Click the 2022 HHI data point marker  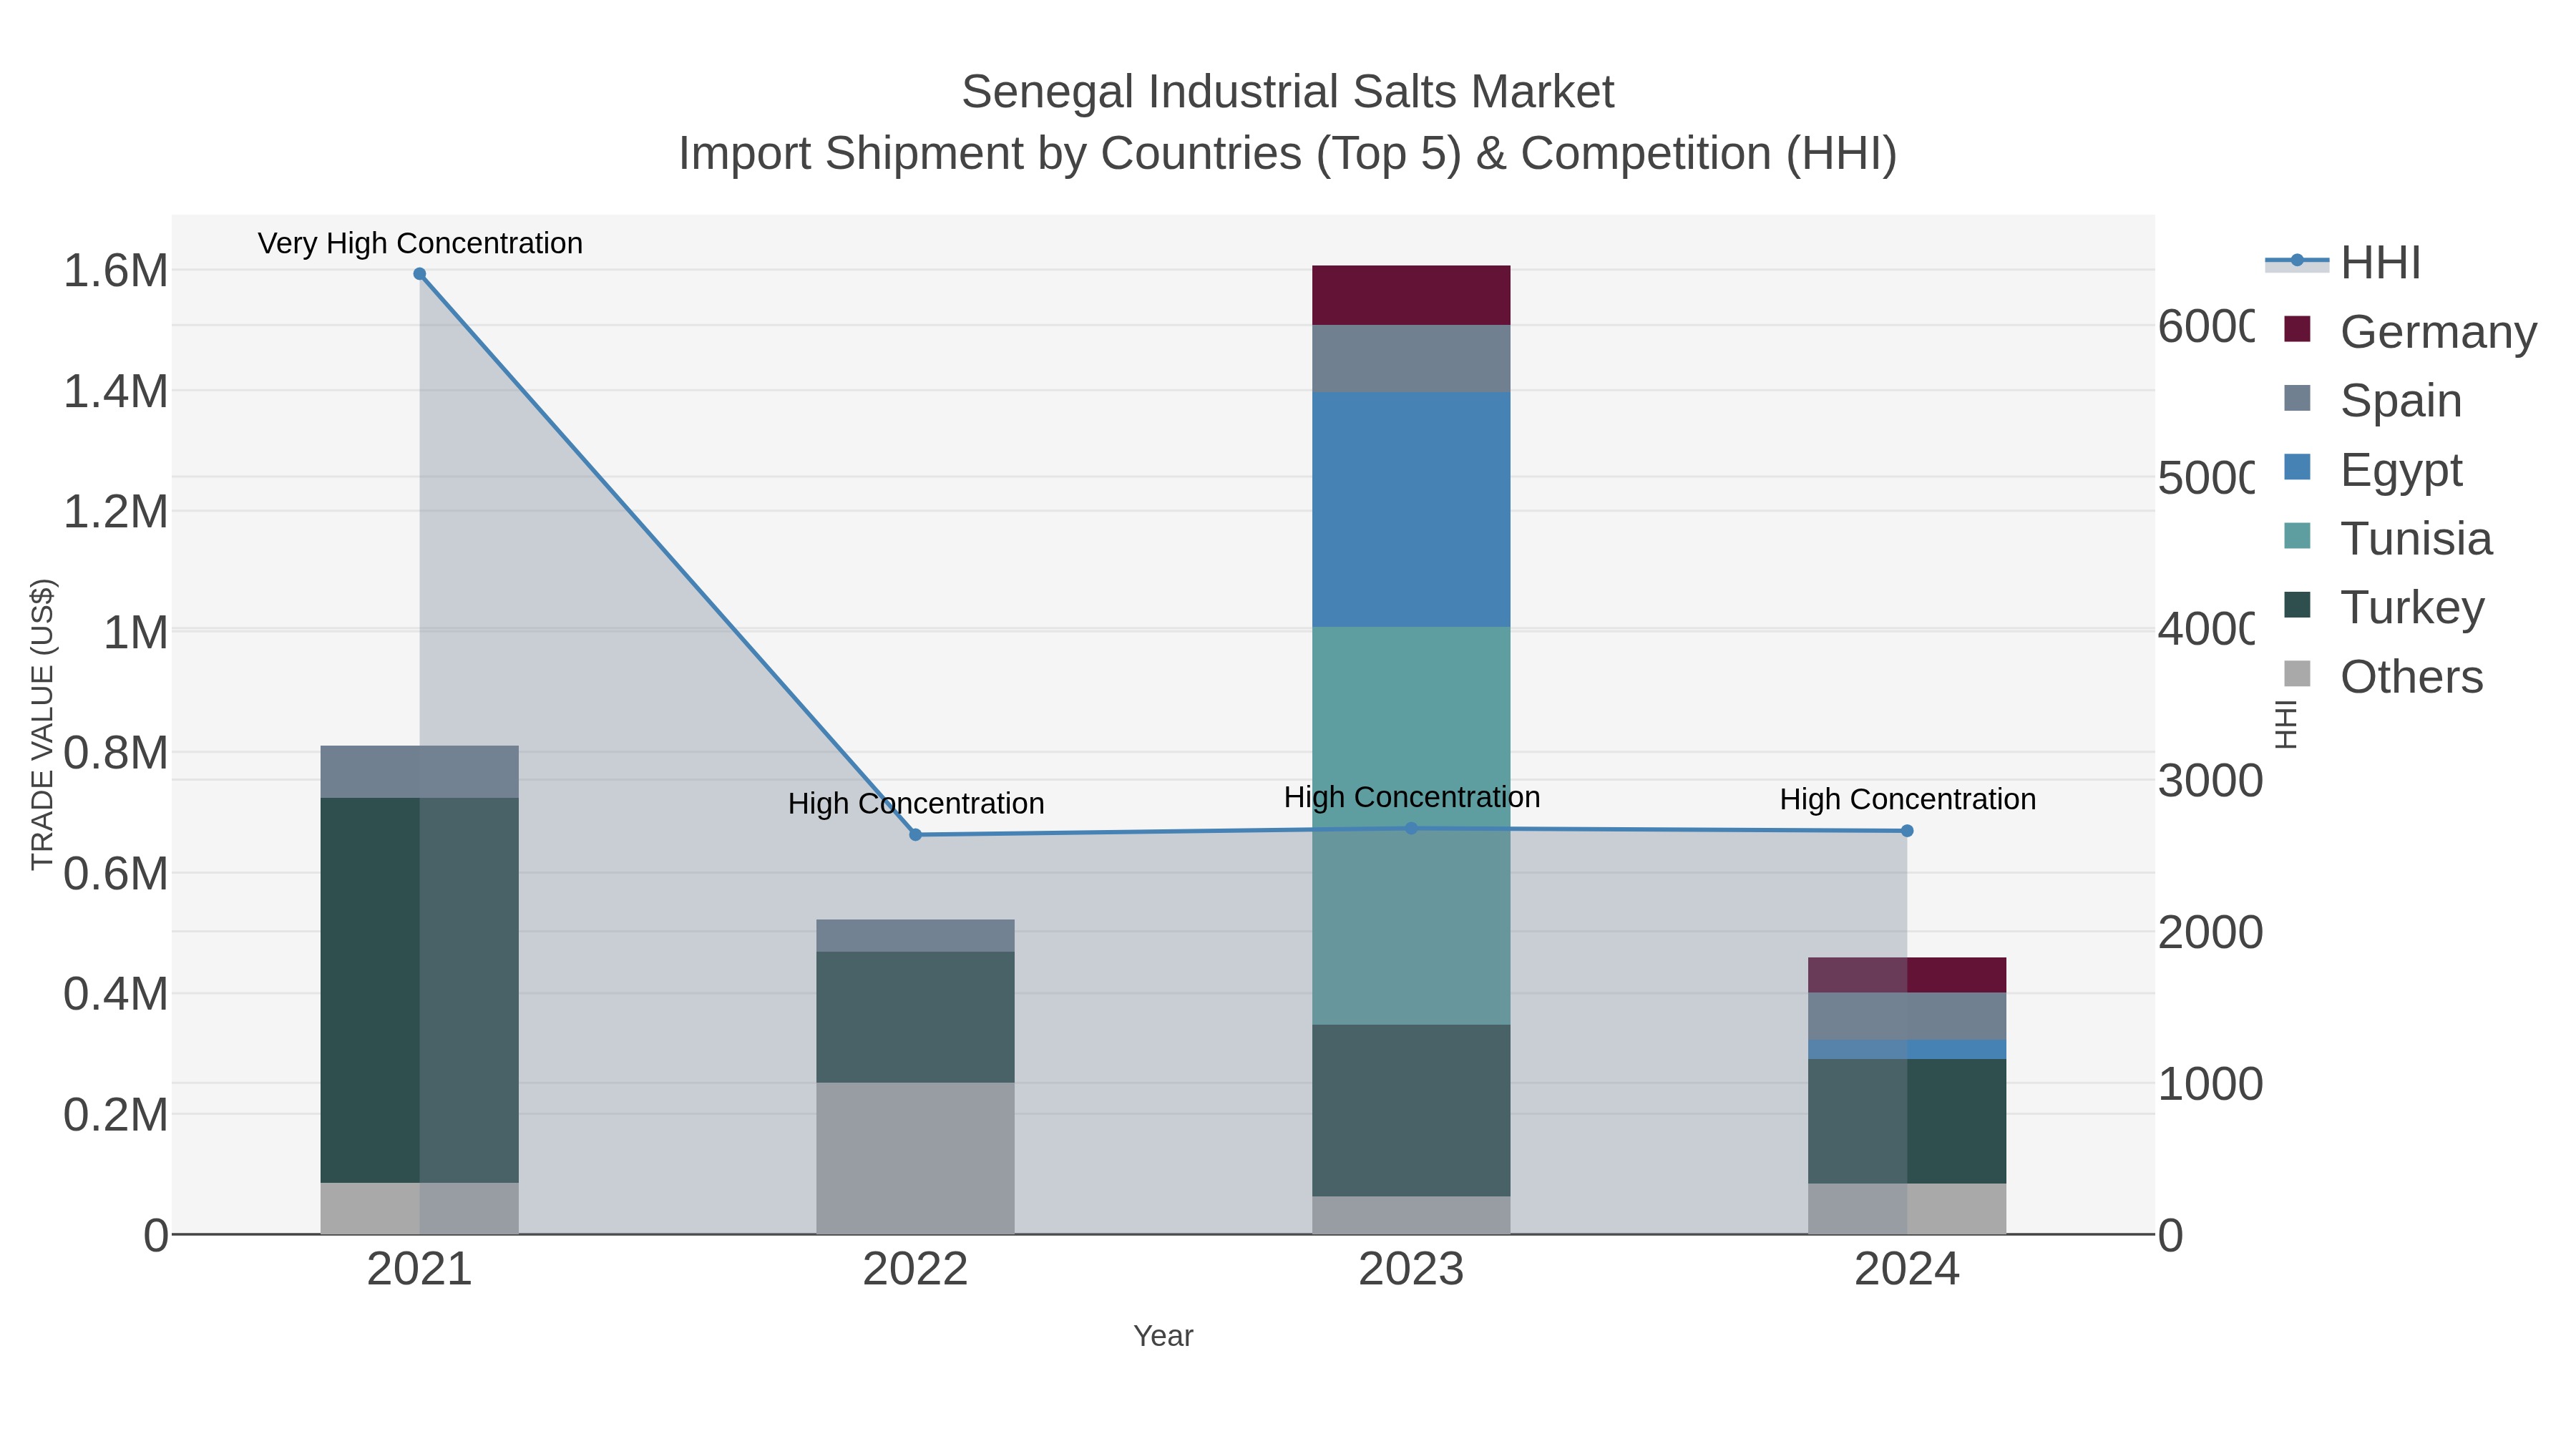point(915,835)
